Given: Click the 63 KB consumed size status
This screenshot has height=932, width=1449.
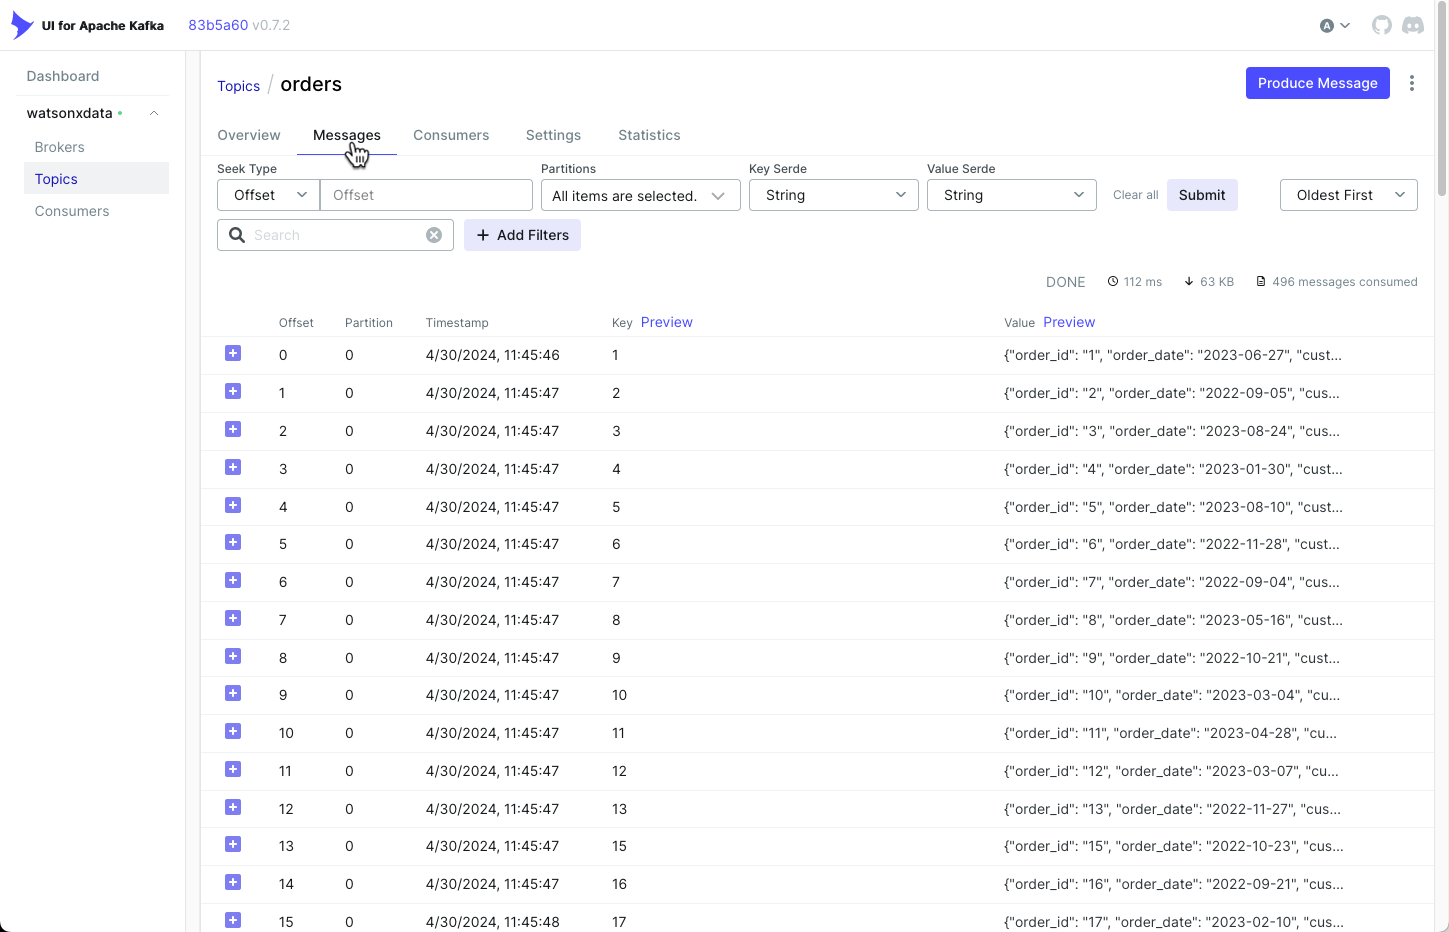Looking at the screenshot, I should pyautogui.click(x=1208, y=282).
